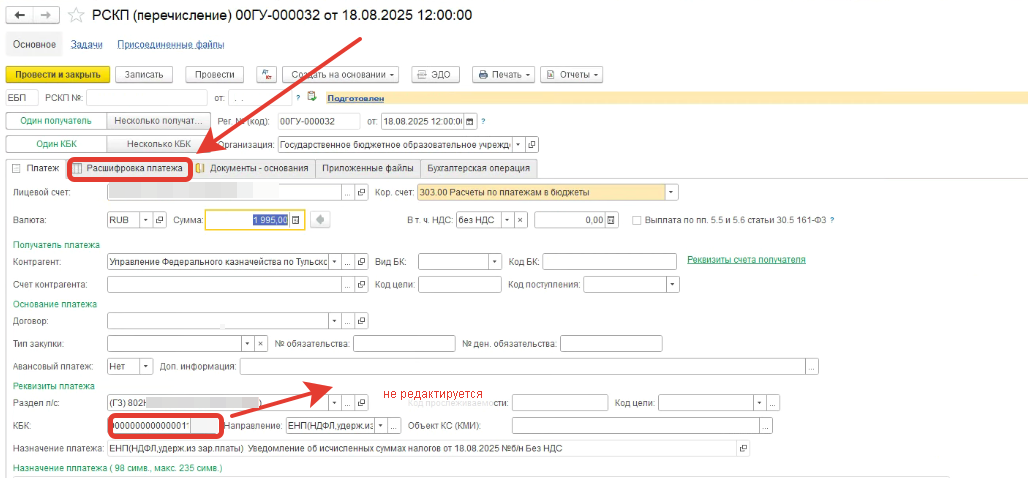The width and height of the screenshot is (1028, 478).
Task: Open the Печать dropdown
Action: [x=503, y=75]
